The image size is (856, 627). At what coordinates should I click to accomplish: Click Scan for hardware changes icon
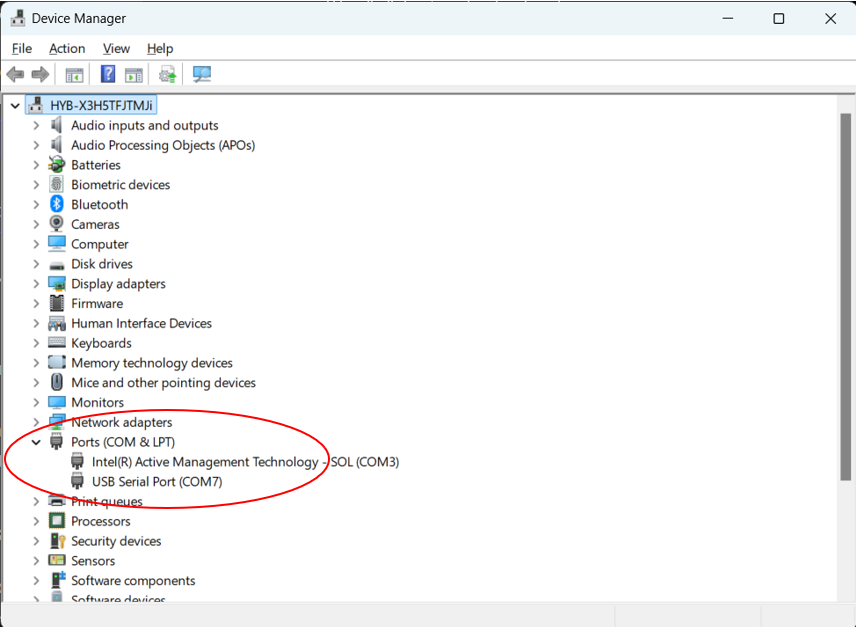click(x=202, y=74)
